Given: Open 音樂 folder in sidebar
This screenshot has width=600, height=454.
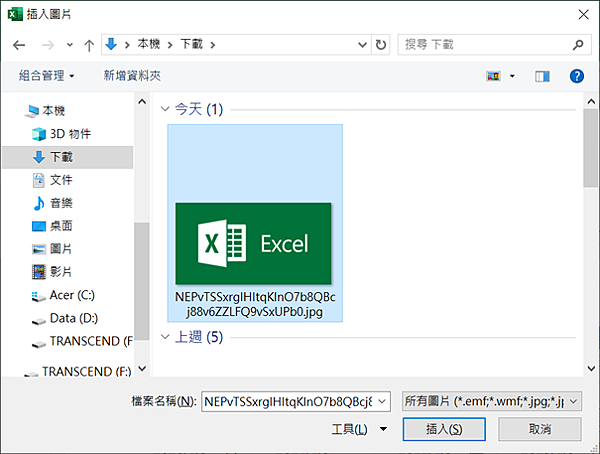Looking at the screenshot, I should [61, 203].
